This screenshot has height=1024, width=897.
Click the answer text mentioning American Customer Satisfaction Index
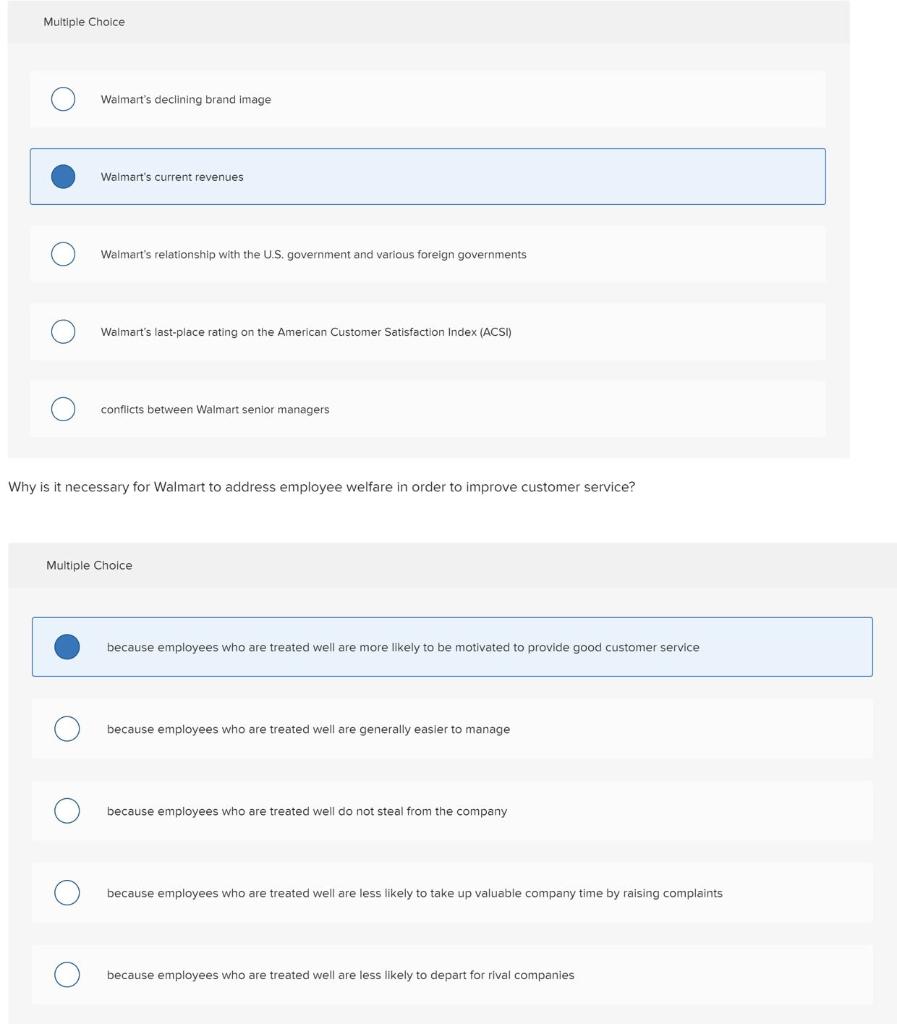306,332
